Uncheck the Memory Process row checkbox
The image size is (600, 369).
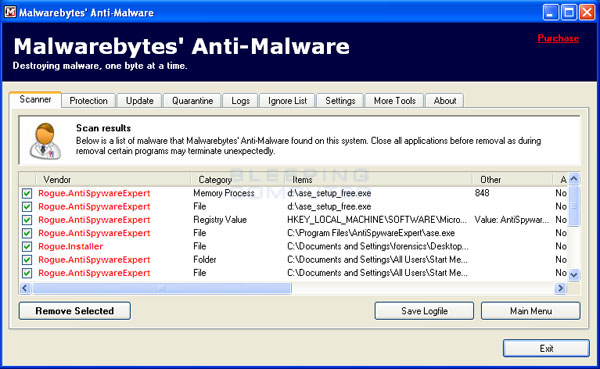pyautogui.click(x=27, y=193)
